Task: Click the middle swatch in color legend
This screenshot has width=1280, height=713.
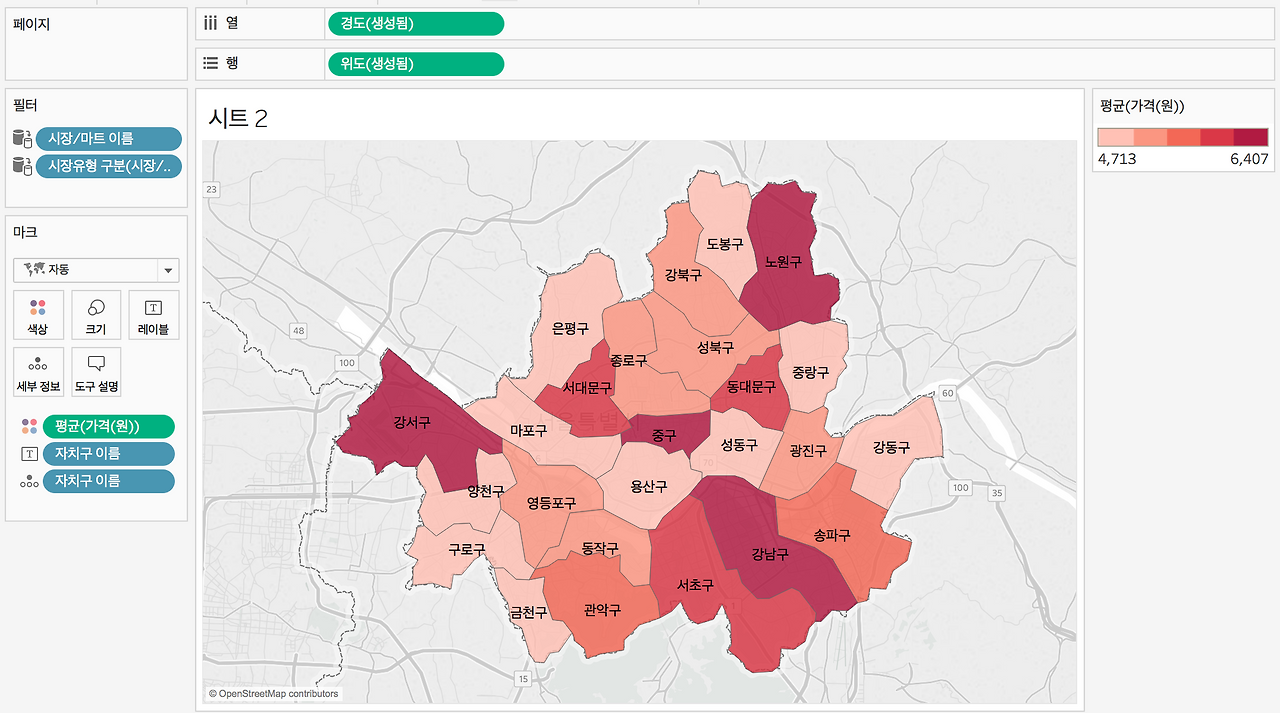Action: 1183,137
